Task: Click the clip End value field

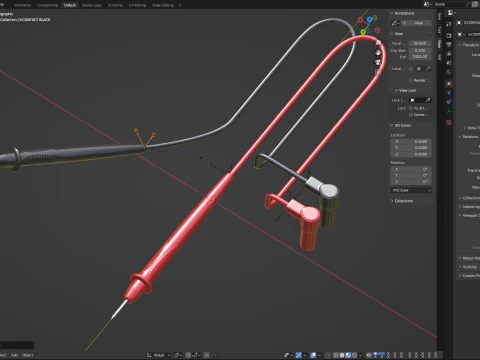Action: coord(420,57)
